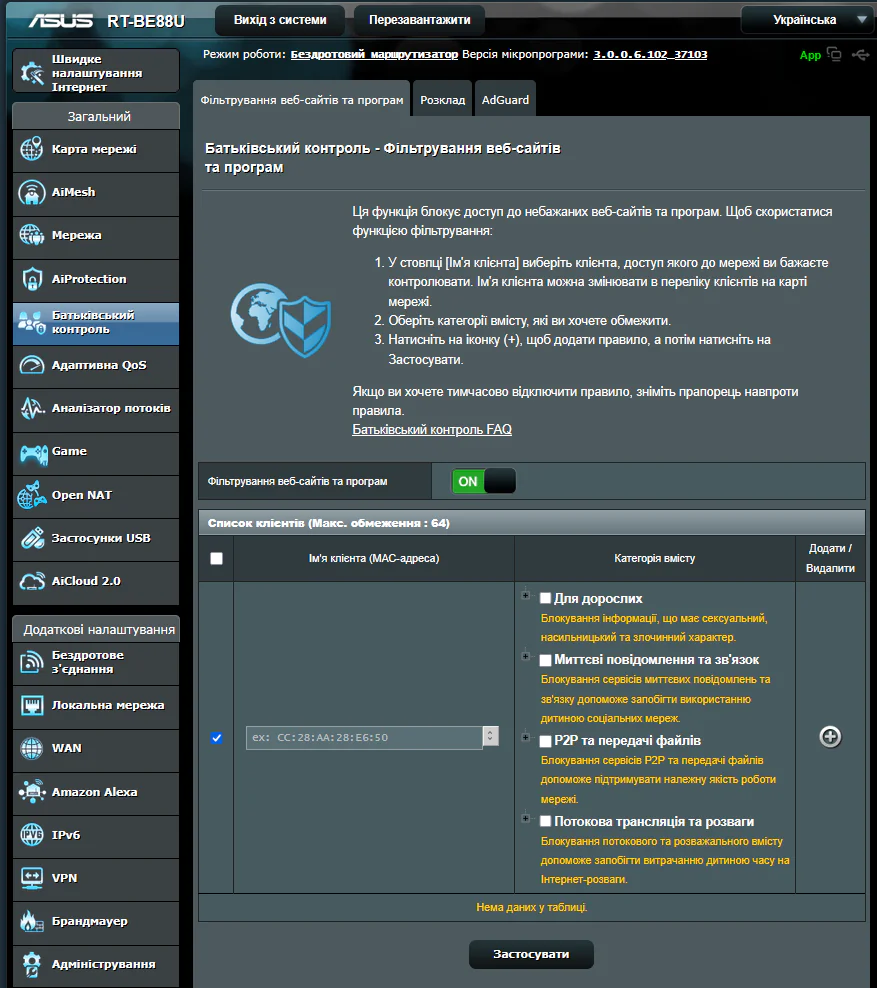Click the AiMesh sidebar icon
The image size is (877, 988).
[32, 192]
